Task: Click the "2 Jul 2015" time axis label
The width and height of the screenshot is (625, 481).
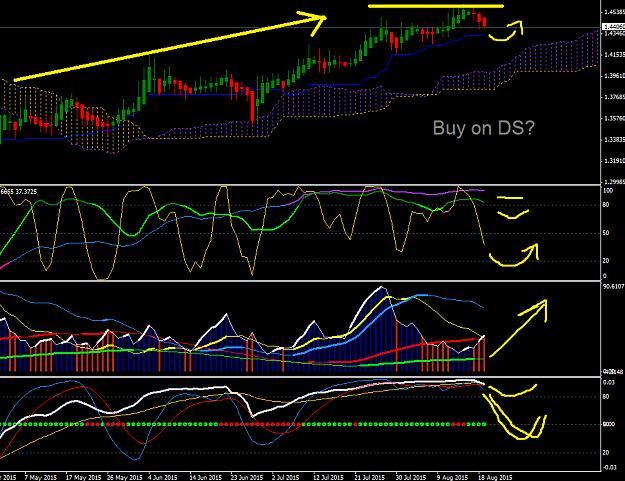Action: click(285, 477)
